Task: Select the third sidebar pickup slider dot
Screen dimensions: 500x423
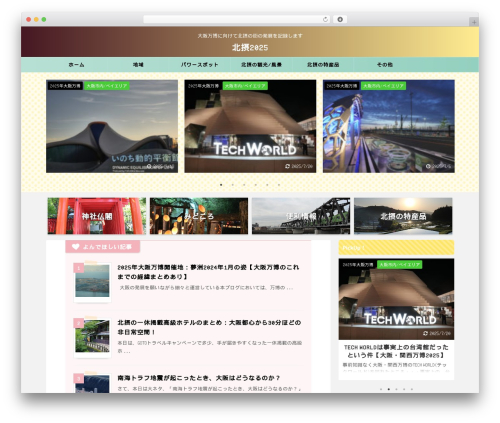Action: pyautogui.click(x=396, y=389)
